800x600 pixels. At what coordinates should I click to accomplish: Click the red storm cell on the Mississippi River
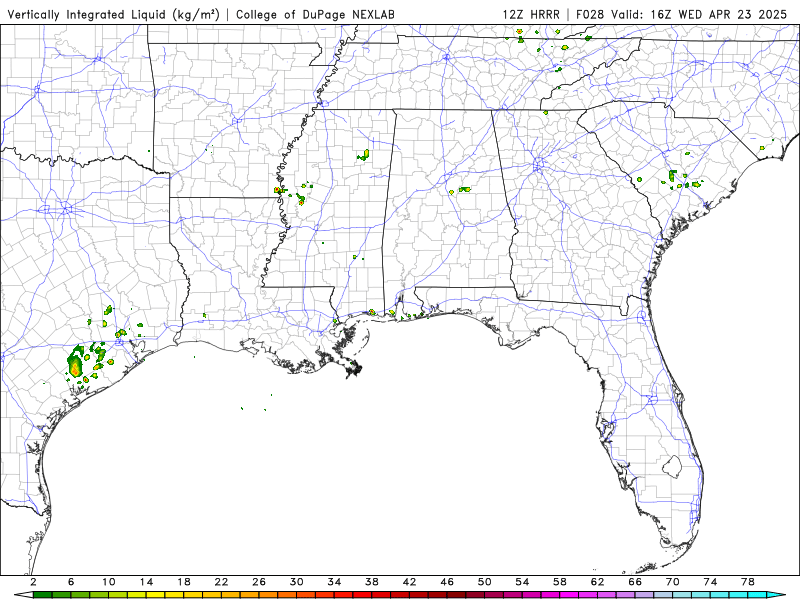click(x=278, y=190)
